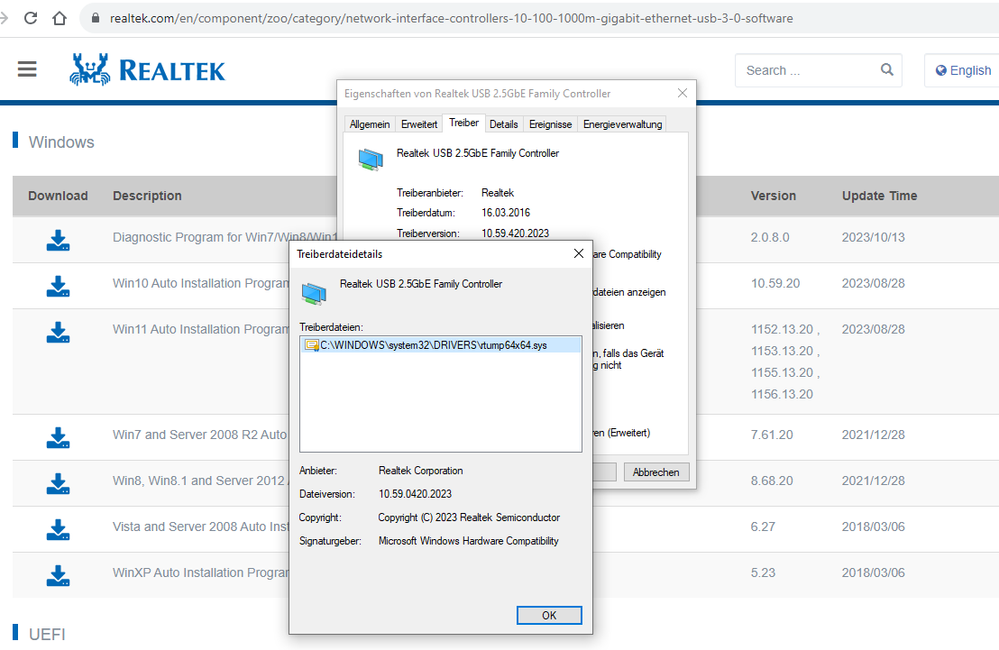Click network adapter icon in Treiberdateidetails dialog
This screenshot has height=650, width=999.
[313, 292]
